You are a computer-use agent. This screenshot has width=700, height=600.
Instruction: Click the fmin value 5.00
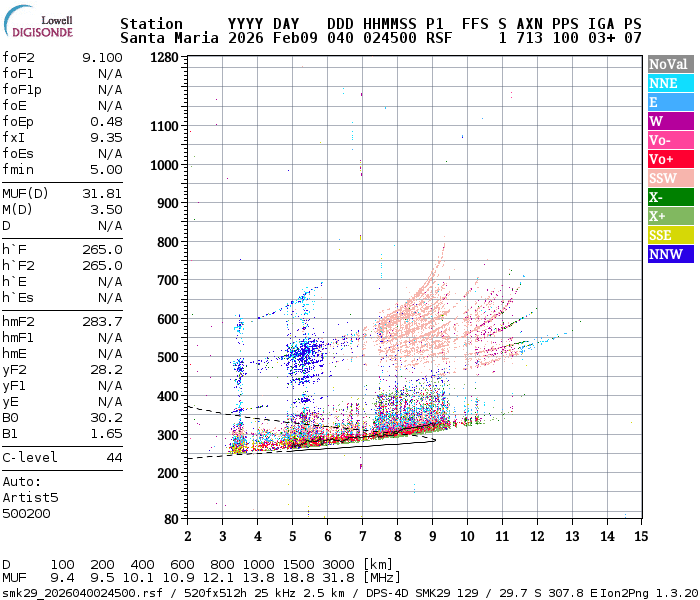tap(106, 170)
